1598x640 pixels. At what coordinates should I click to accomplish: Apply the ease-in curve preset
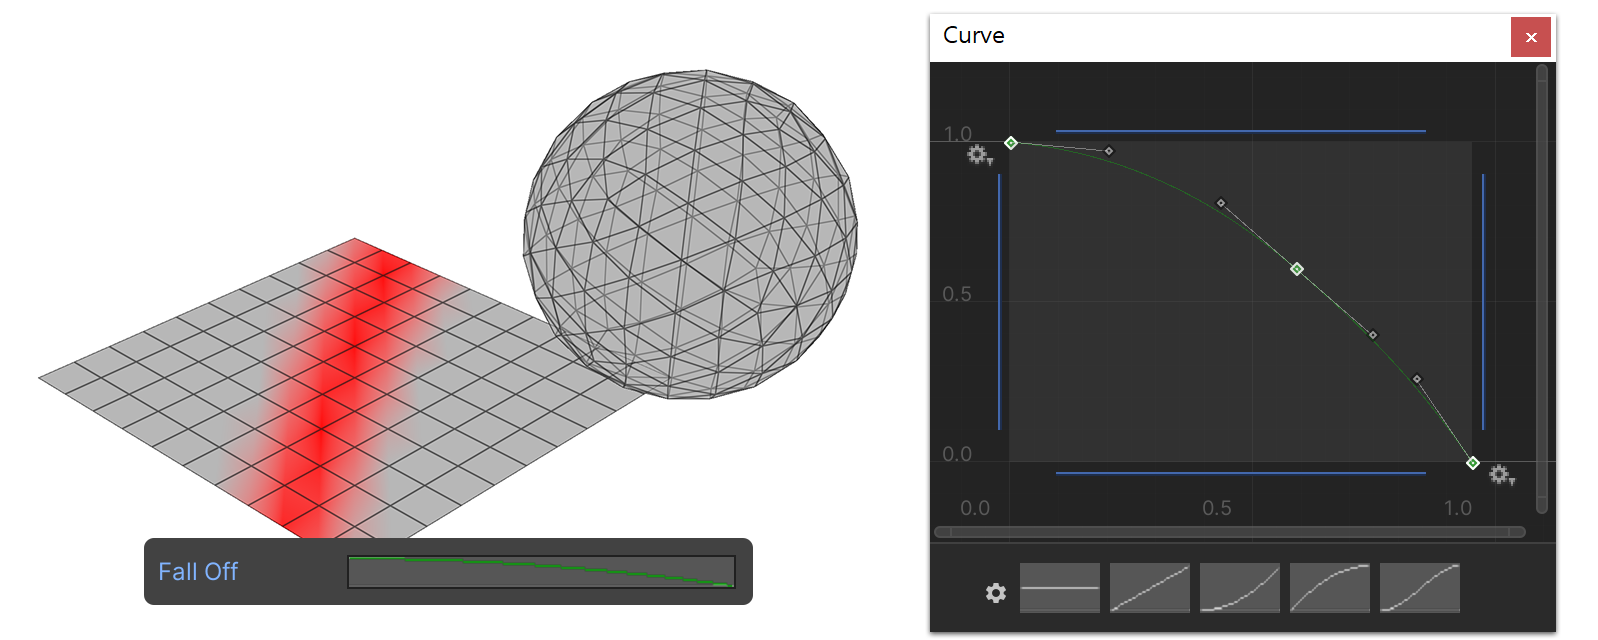click(x=1239, y=588)
